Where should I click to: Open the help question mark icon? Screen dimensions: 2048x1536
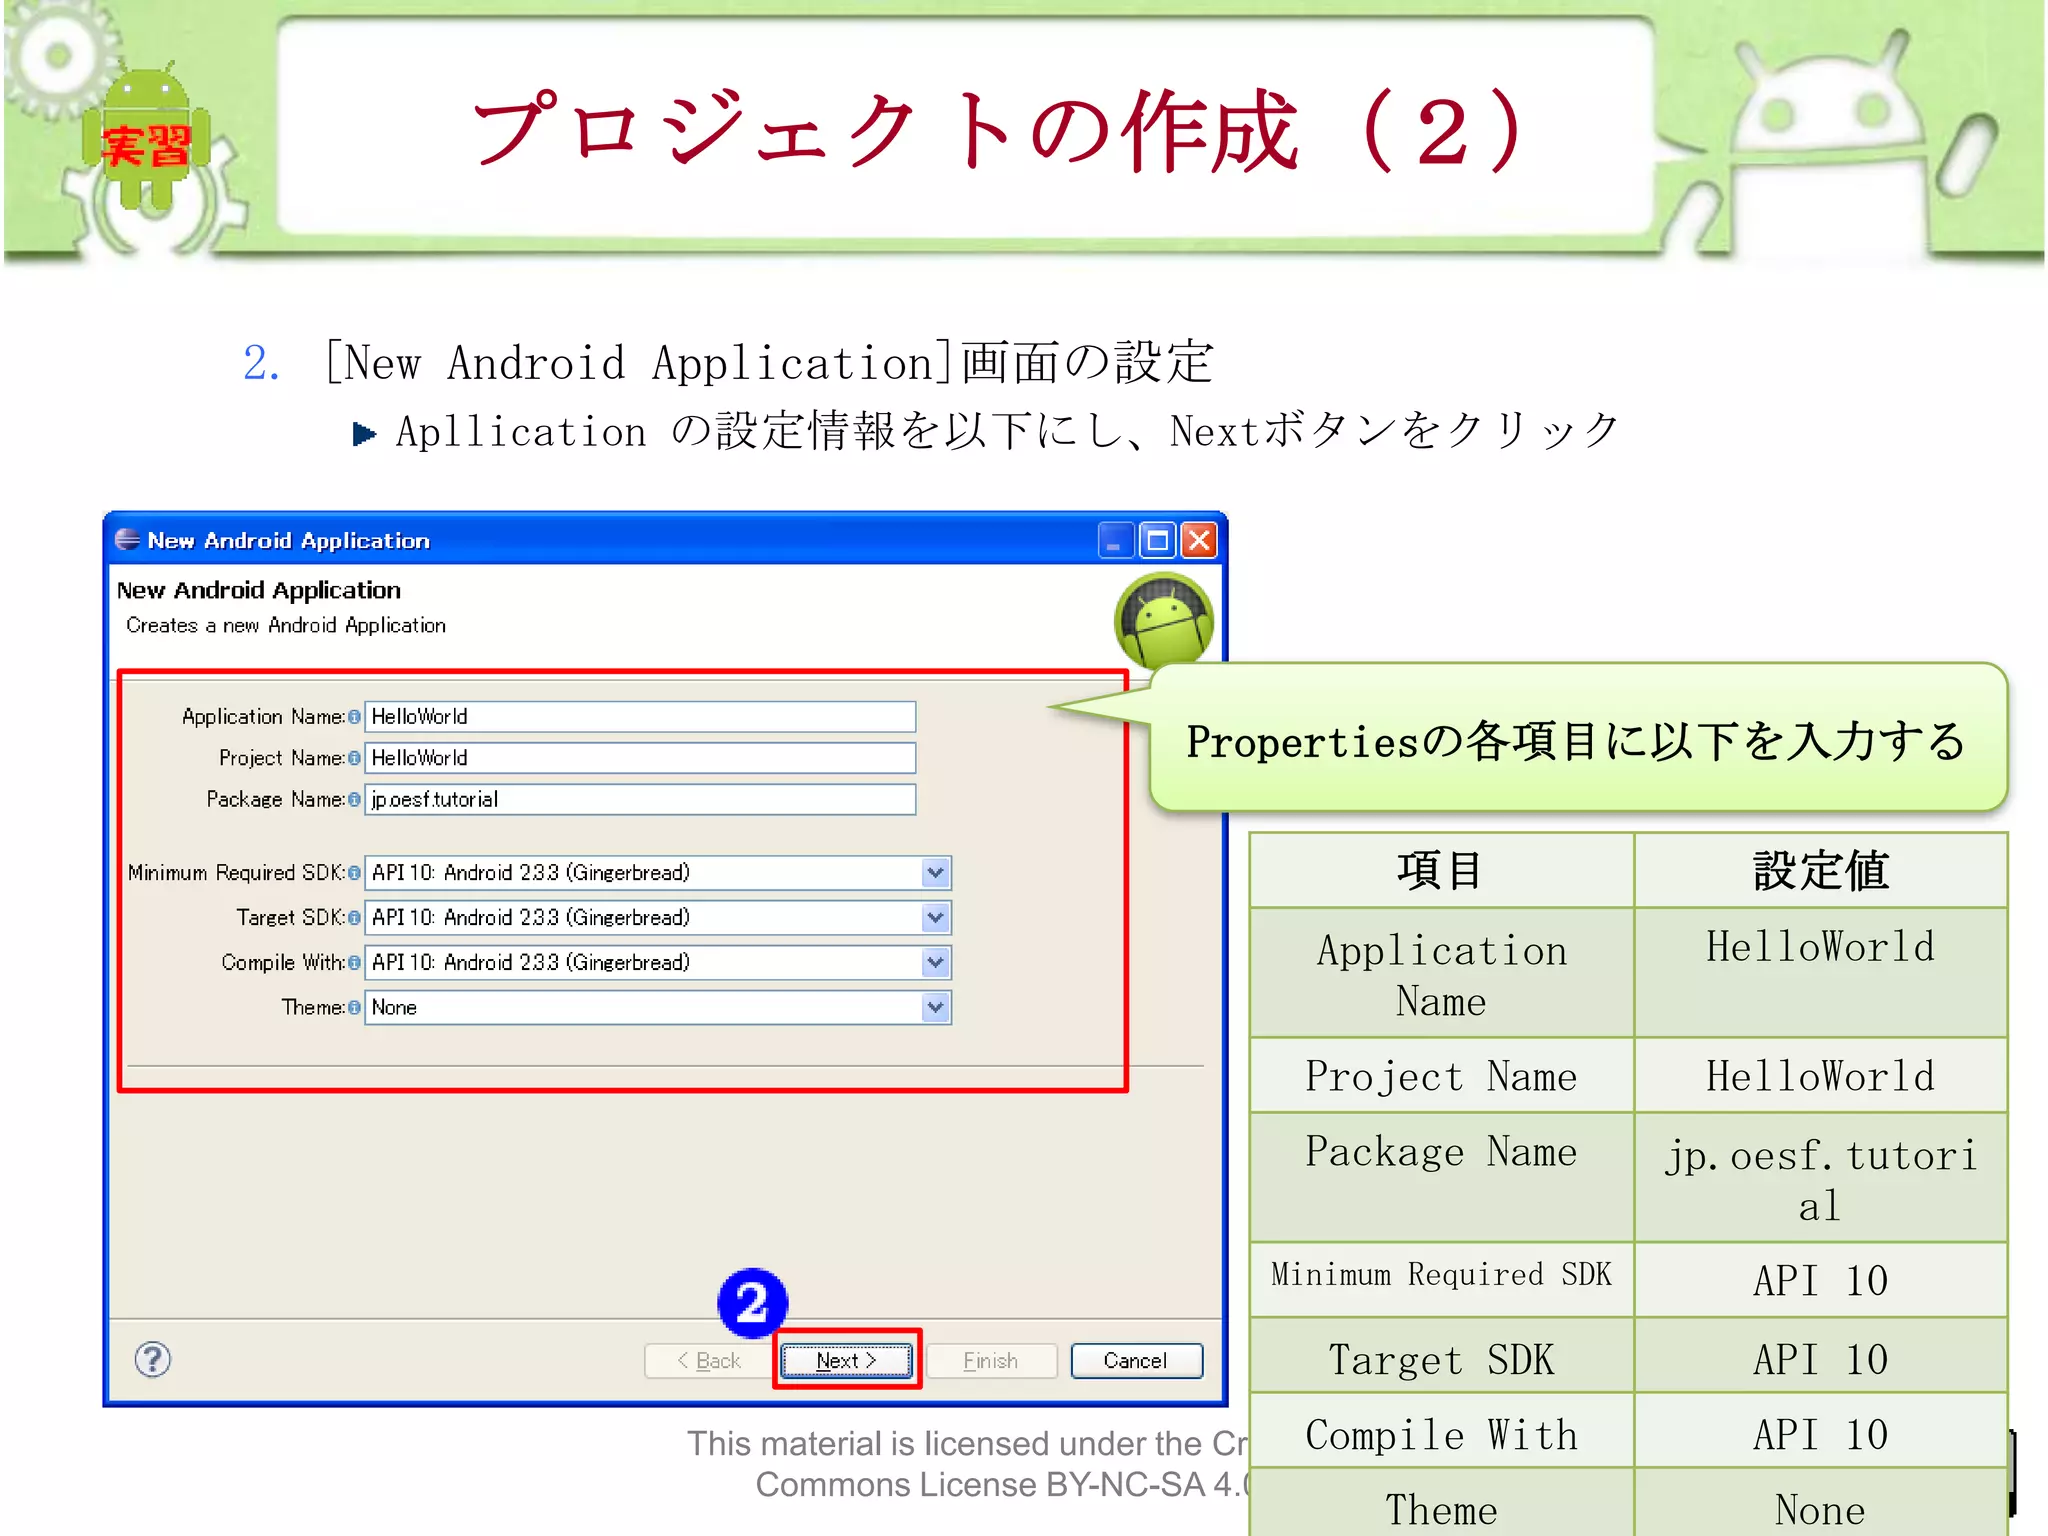153,1359
